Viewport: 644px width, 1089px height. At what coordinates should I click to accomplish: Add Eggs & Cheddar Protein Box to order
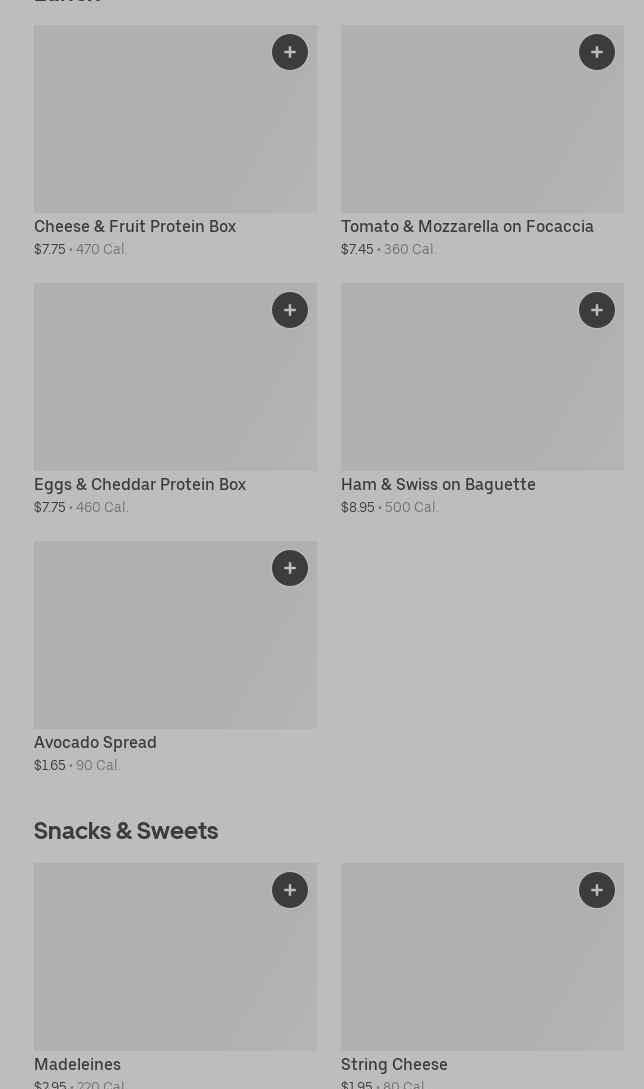290,310
